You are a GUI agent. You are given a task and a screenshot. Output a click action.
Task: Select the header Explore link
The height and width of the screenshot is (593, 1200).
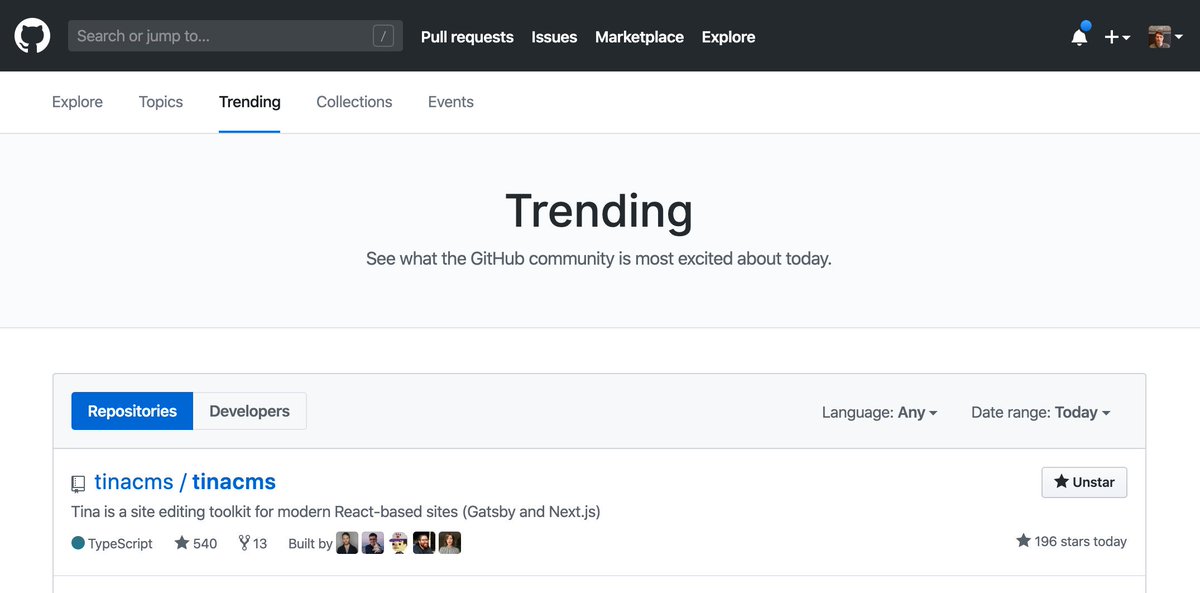[728, 37]
